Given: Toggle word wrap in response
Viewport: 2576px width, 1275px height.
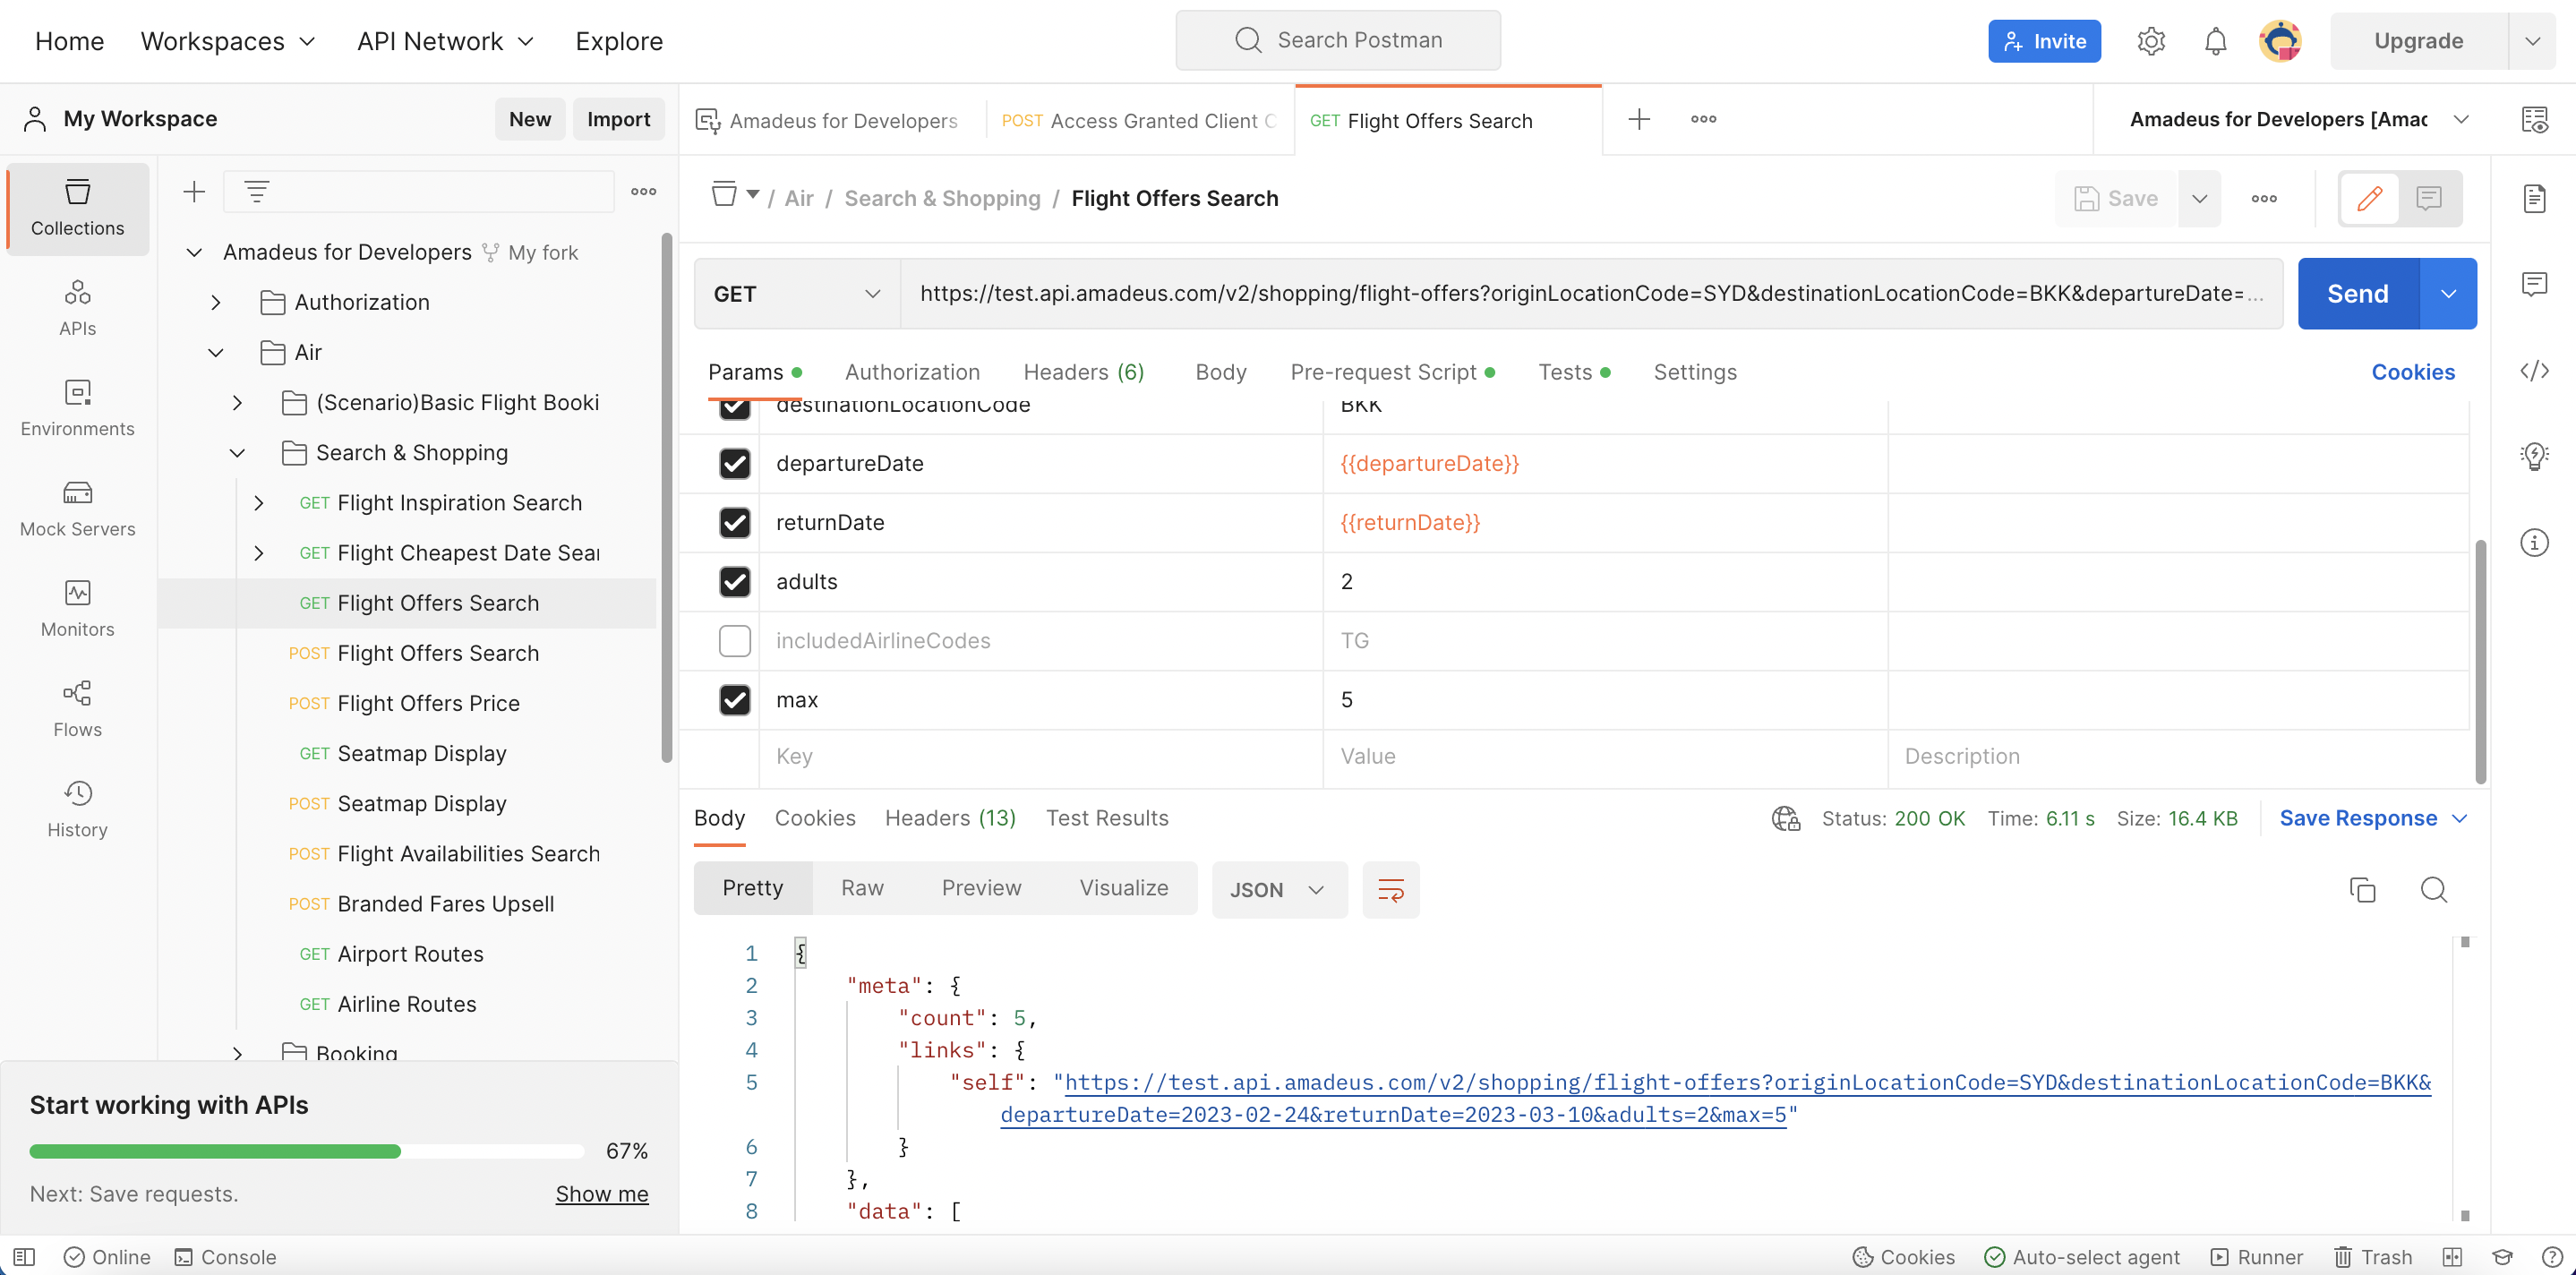Looking at the screenshot, I should (1390, 889).
